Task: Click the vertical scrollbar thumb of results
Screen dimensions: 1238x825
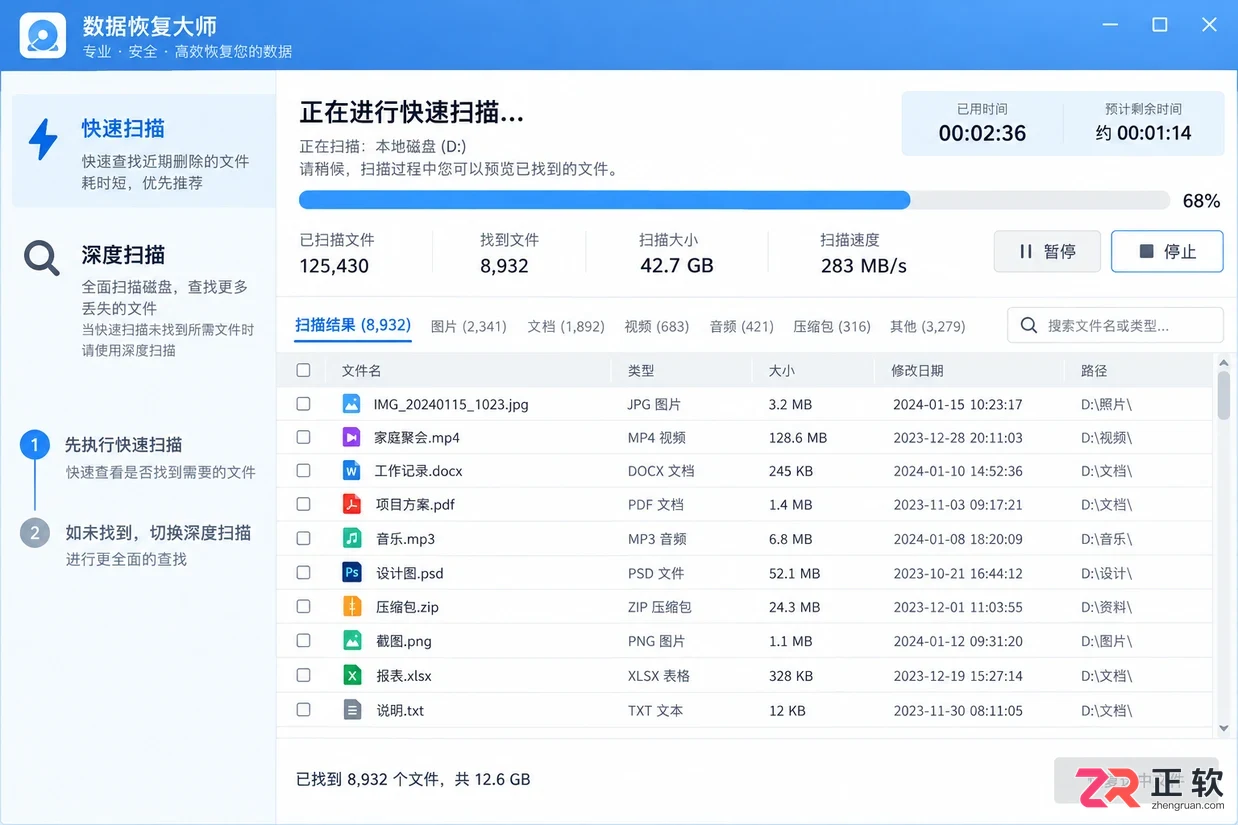Action: (1224, 394)
